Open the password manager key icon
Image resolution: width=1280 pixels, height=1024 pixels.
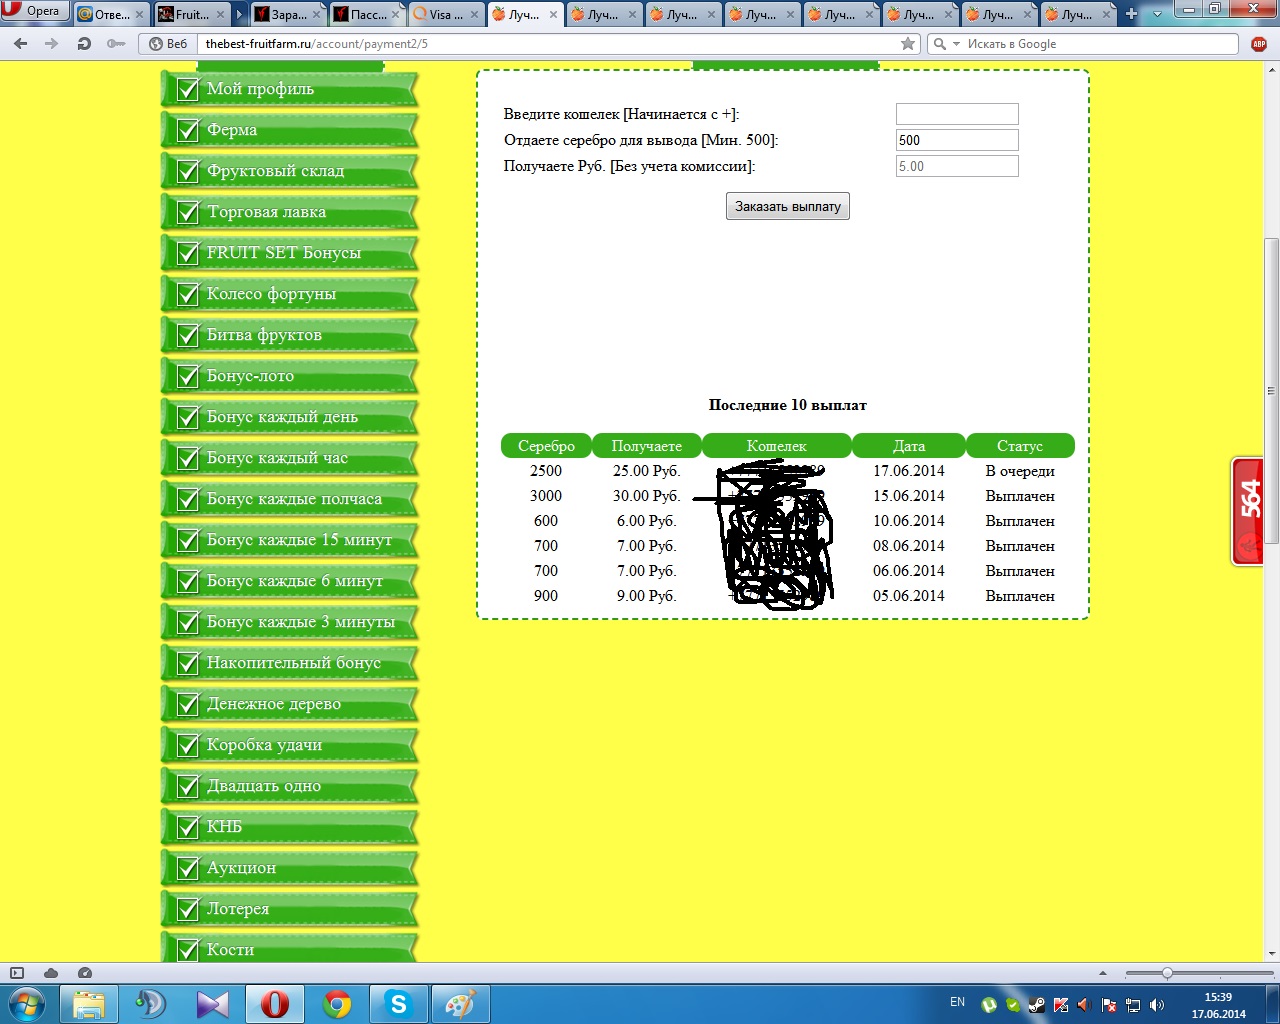click(x=116, y=44)
